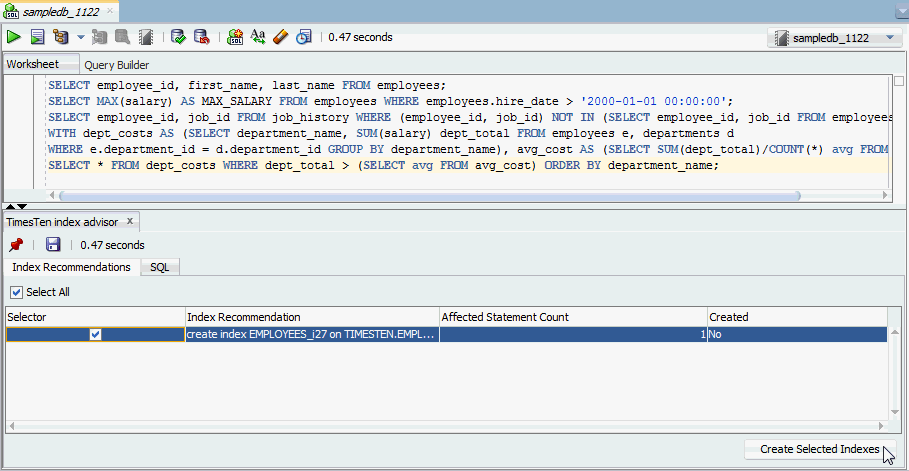
Task: Click the Create Selected Indexes button
Action: click(x=820, y=450)
